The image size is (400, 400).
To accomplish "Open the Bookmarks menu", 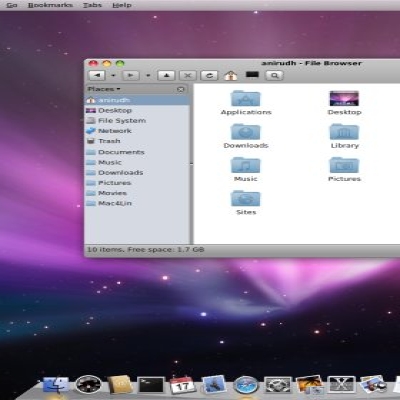I will [50, 5].
